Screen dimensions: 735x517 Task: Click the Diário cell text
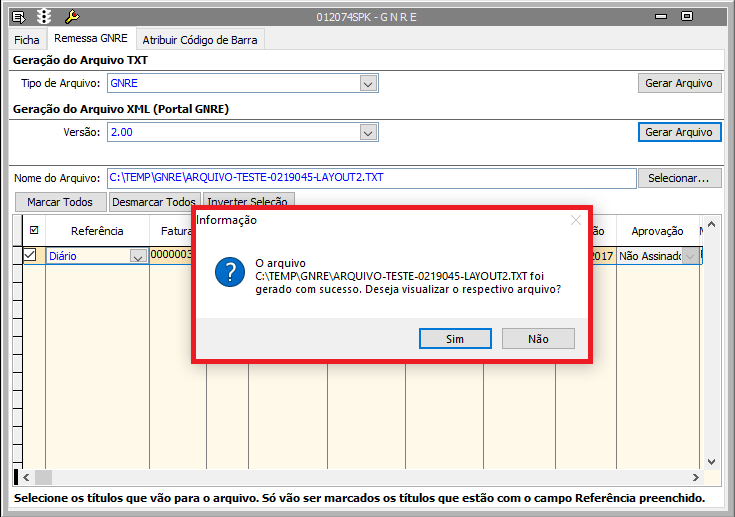pos(63,256)
